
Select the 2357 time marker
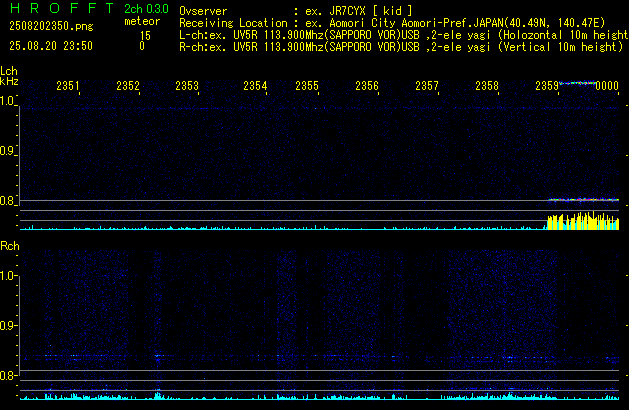[427, 86]
